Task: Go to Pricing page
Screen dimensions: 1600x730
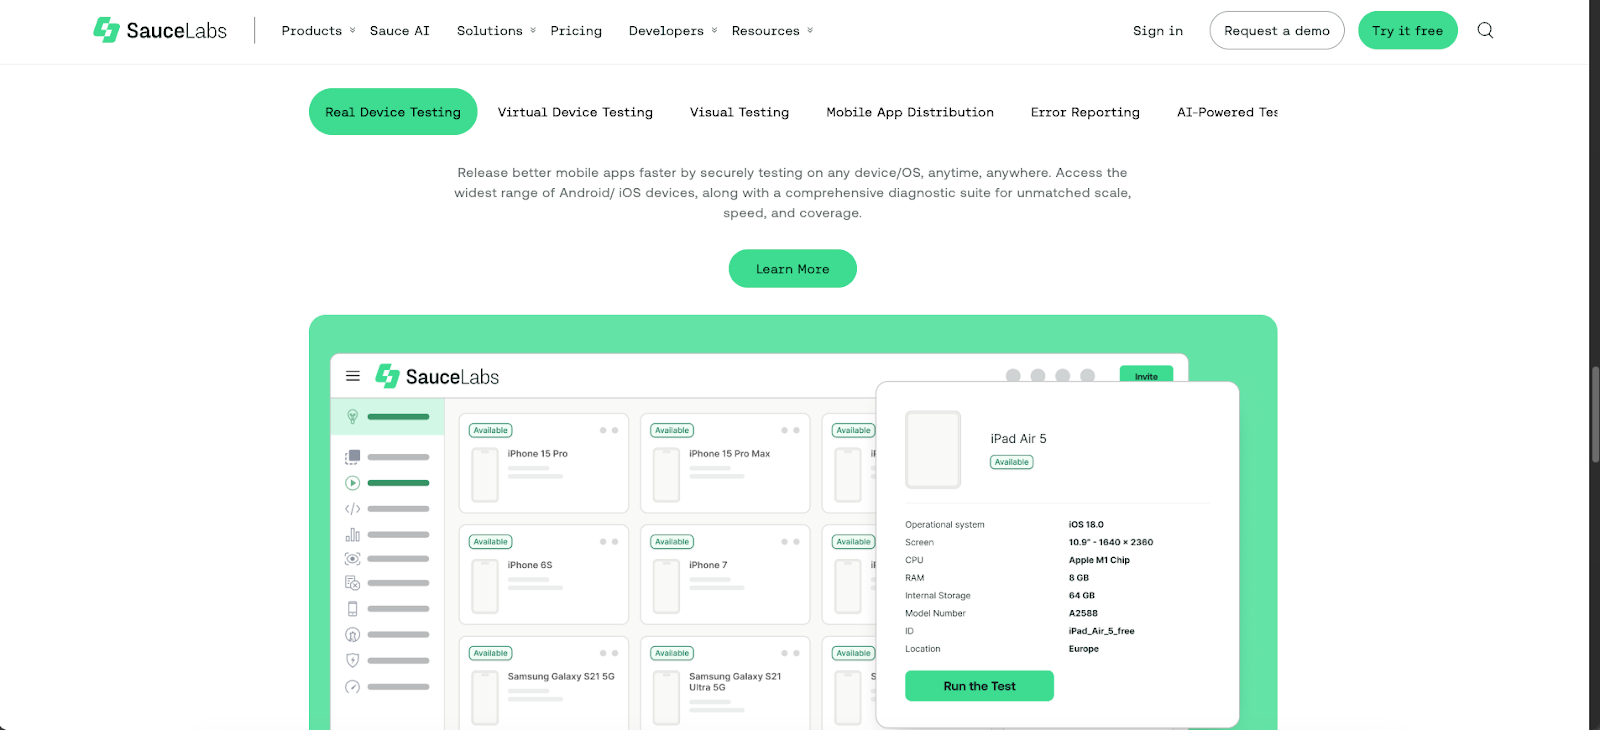Action: click(576, 31)
